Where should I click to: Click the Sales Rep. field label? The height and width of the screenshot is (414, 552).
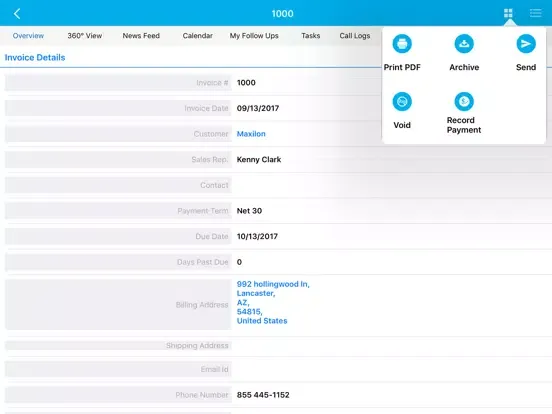pyautogui.click(x=210, y=159)
